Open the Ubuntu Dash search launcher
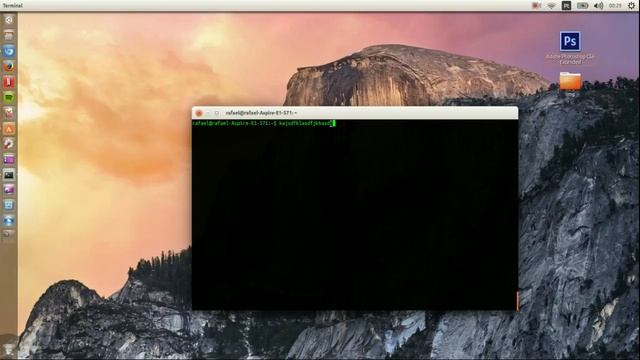 9,20
